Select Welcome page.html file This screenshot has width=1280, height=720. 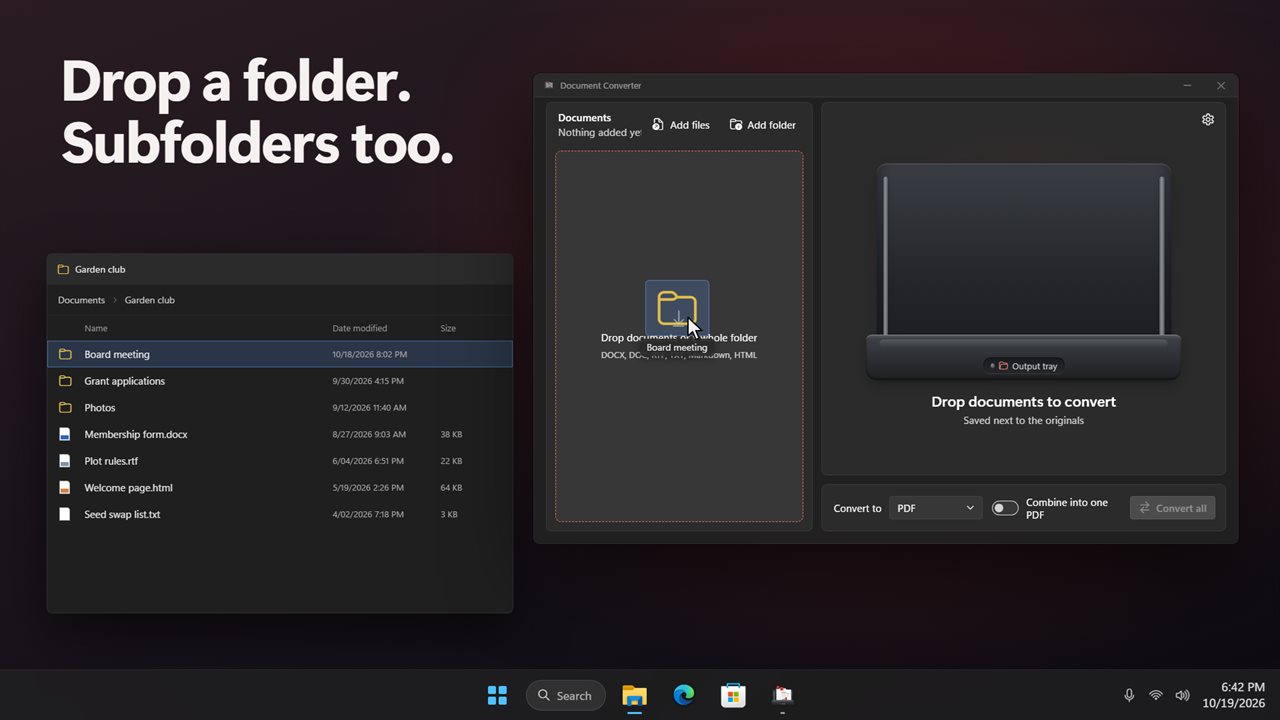(280, 488)
